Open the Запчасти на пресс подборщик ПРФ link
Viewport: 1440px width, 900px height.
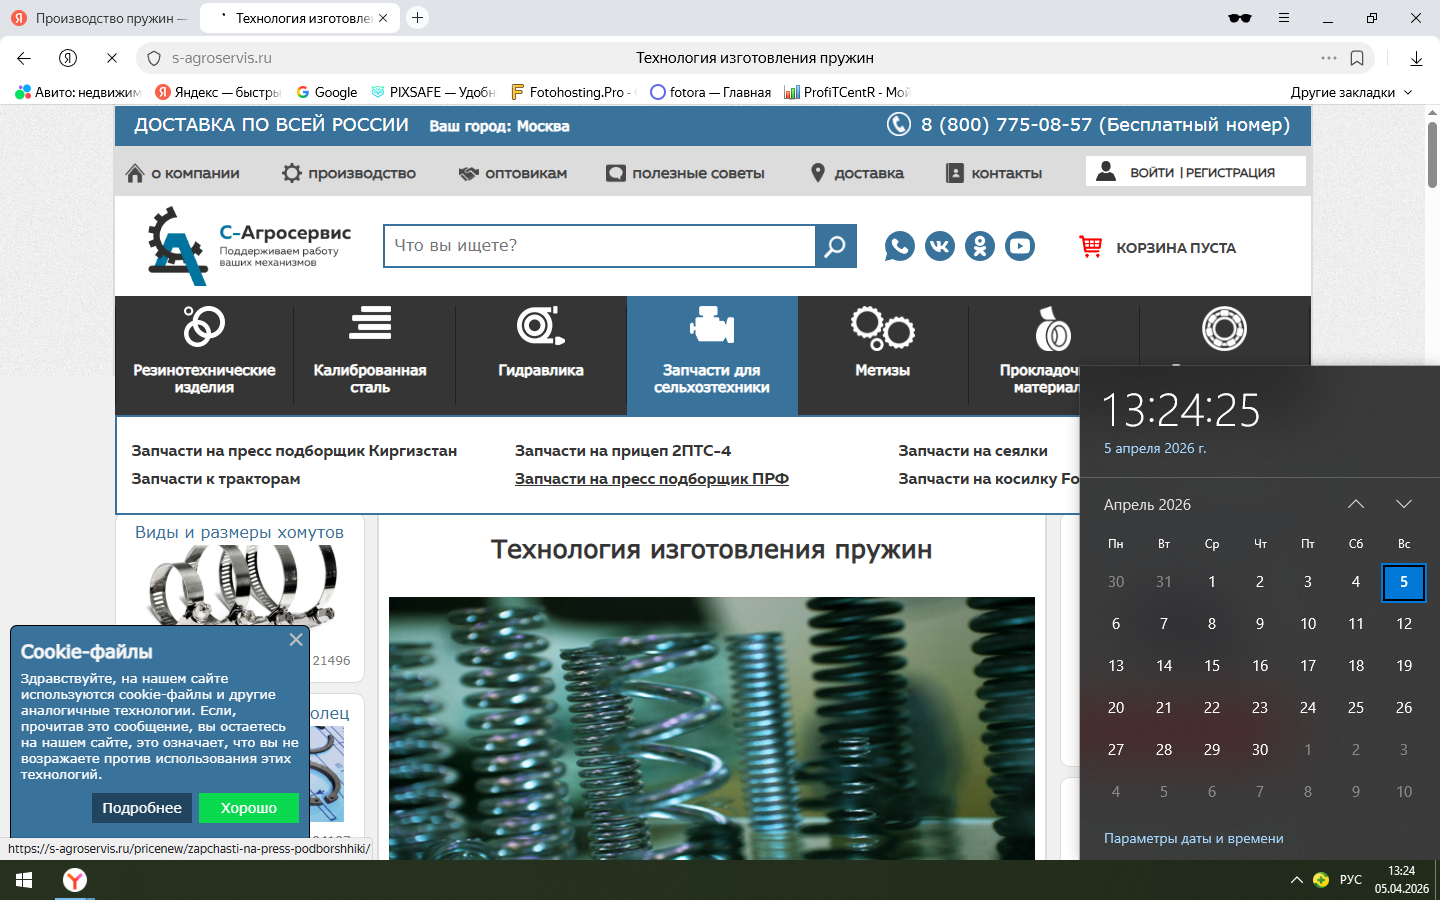click(651, 479)
